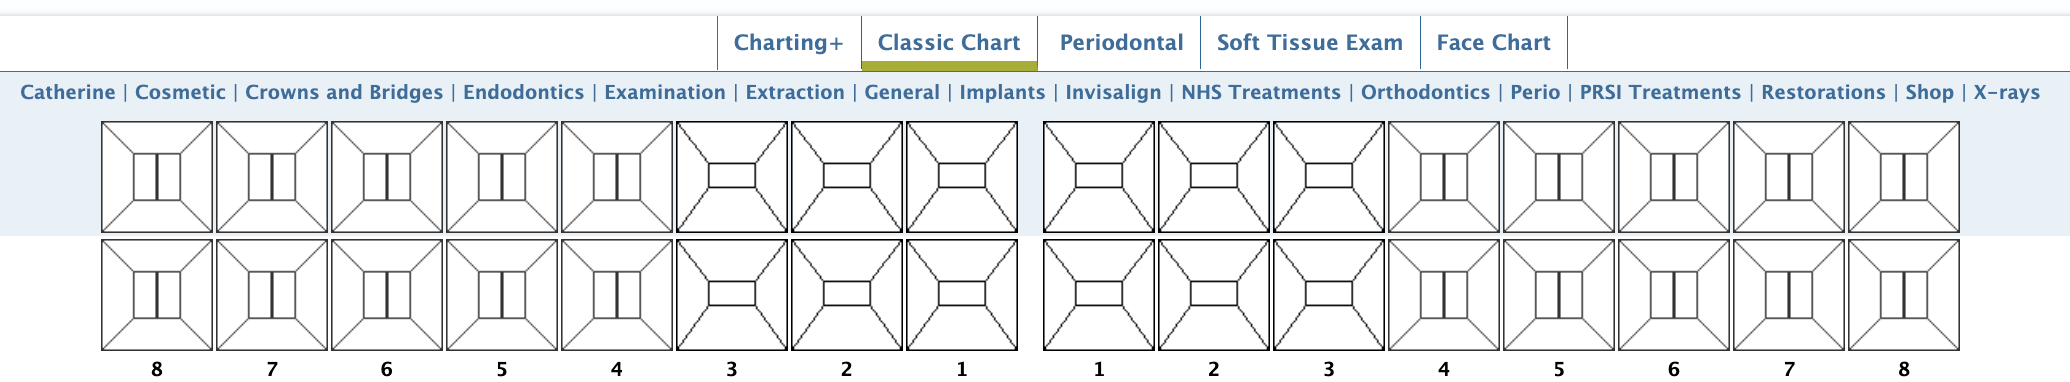Open the Periodontal tab
Viewport: 2070px width, 382px height.
coord(1121,43)
